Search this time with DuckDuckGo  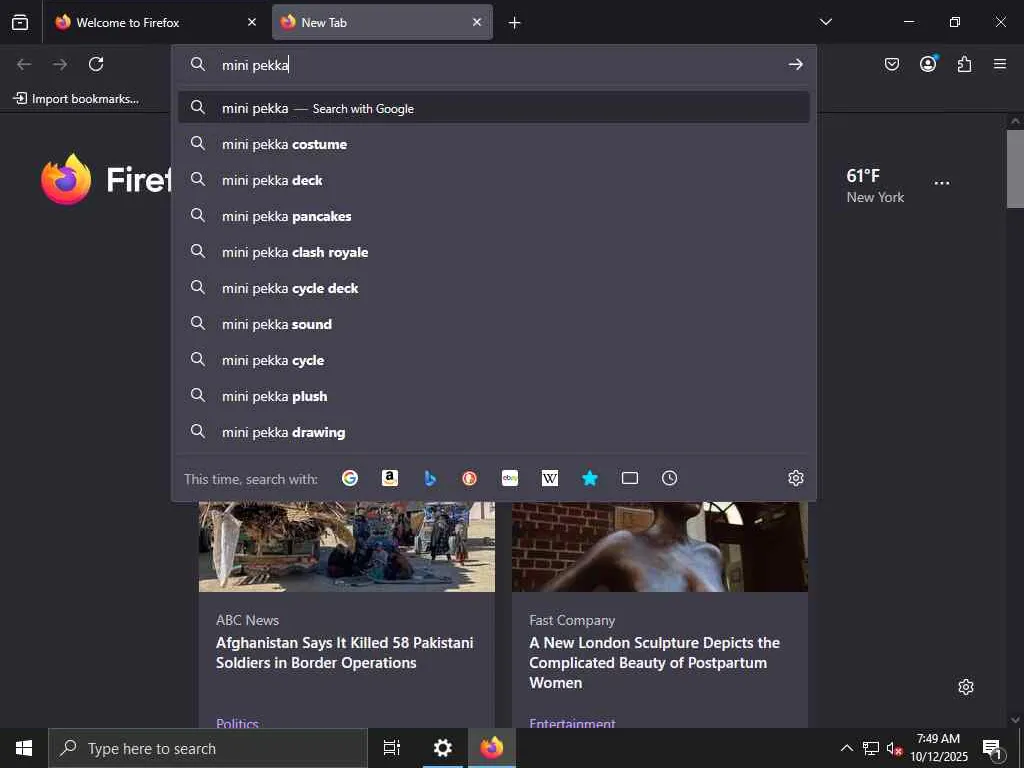[470, 478]
